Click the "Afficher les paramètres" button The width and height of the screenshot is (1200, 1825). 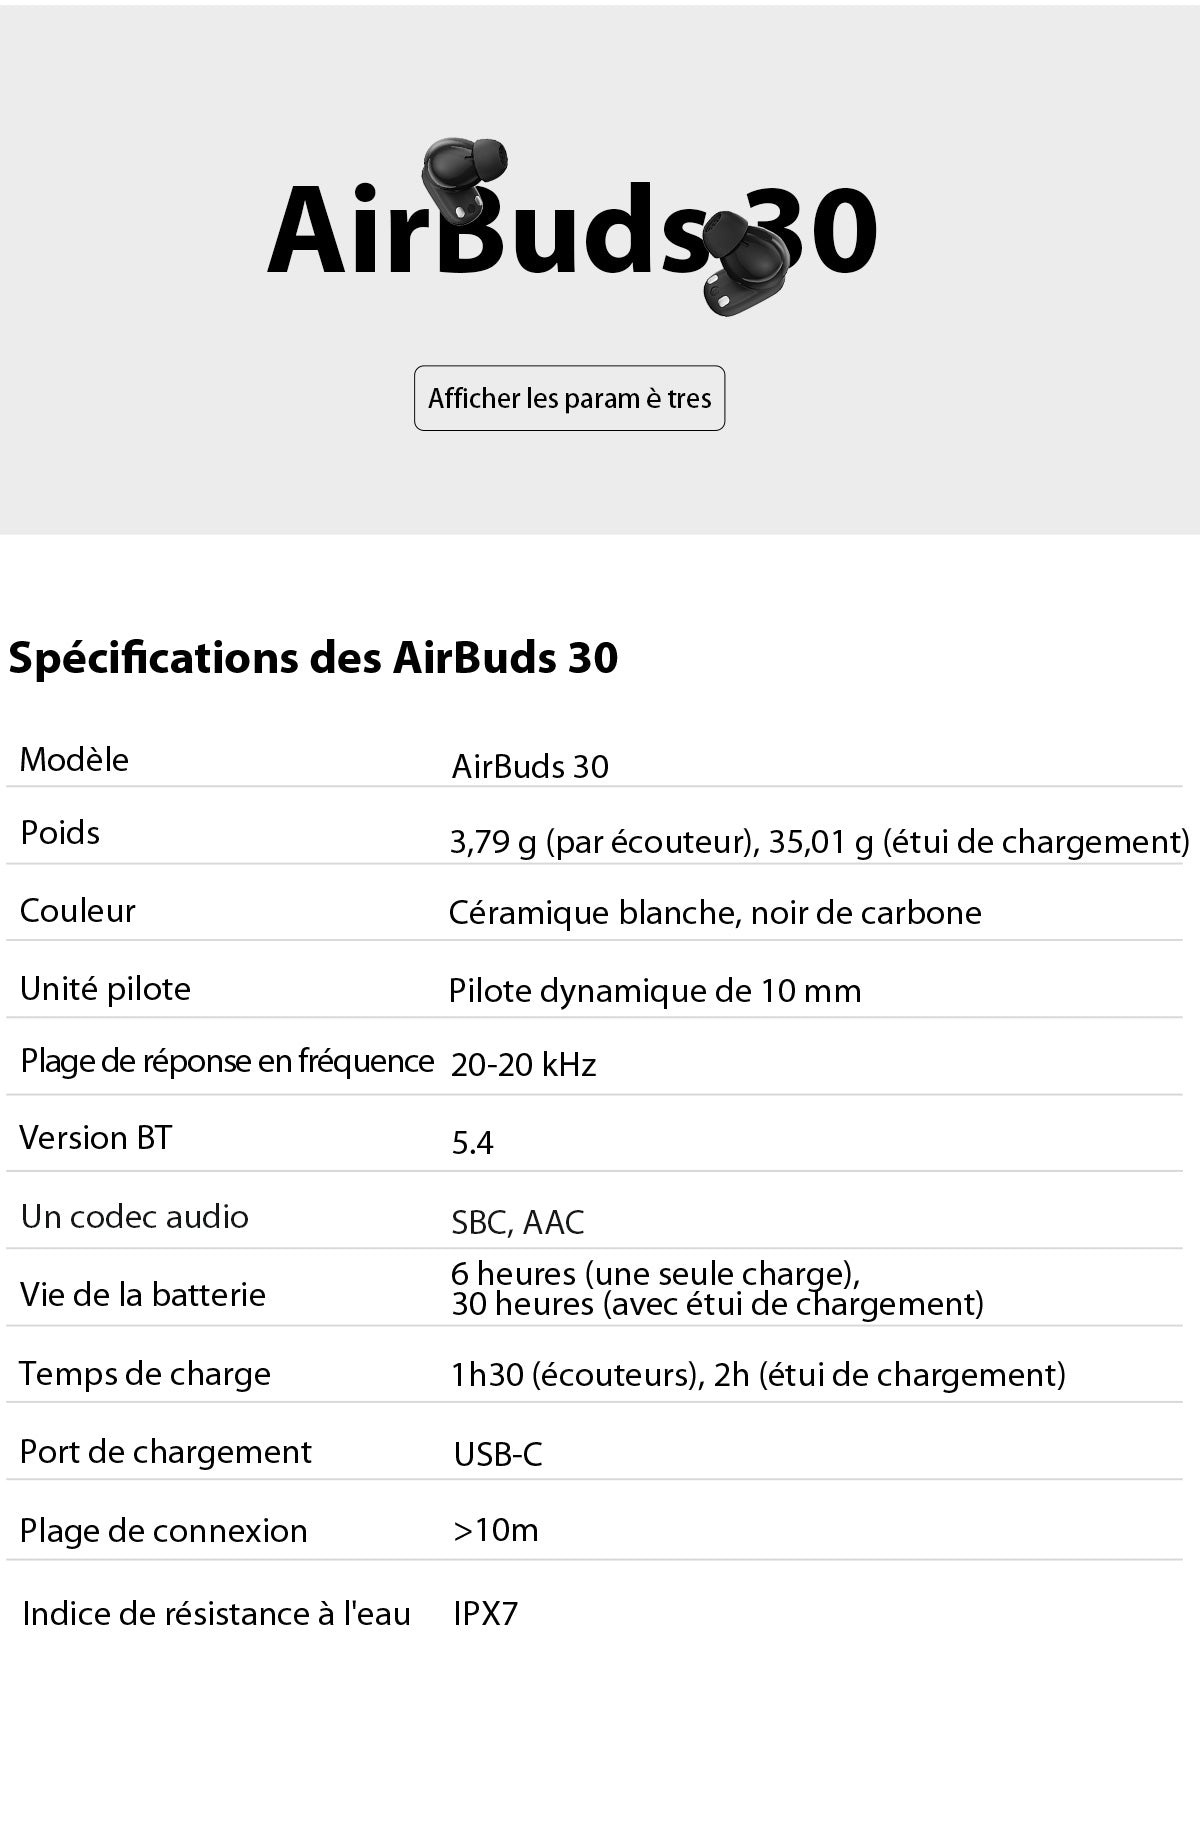click(x=569, y=398)
